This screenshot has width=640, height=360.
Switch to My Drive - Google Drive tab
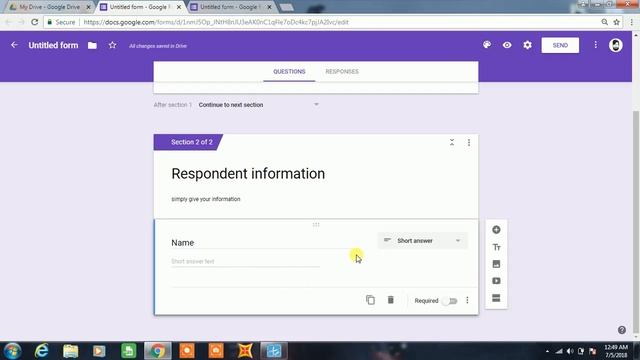50,7
